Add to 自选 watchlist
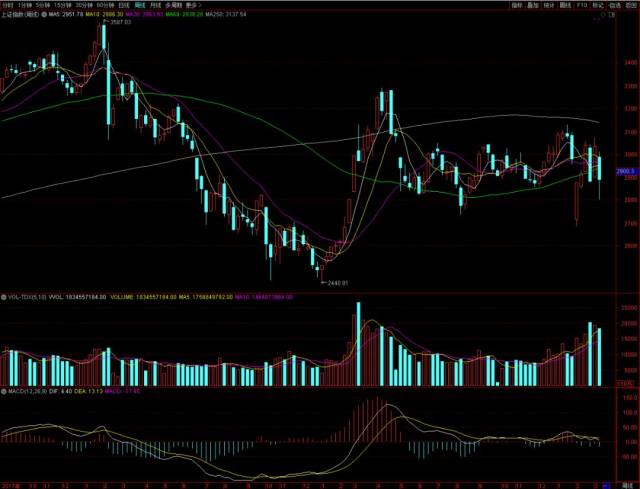Image resolution: width=640 pixels, height=489 pixels. (x=614, y=5)
